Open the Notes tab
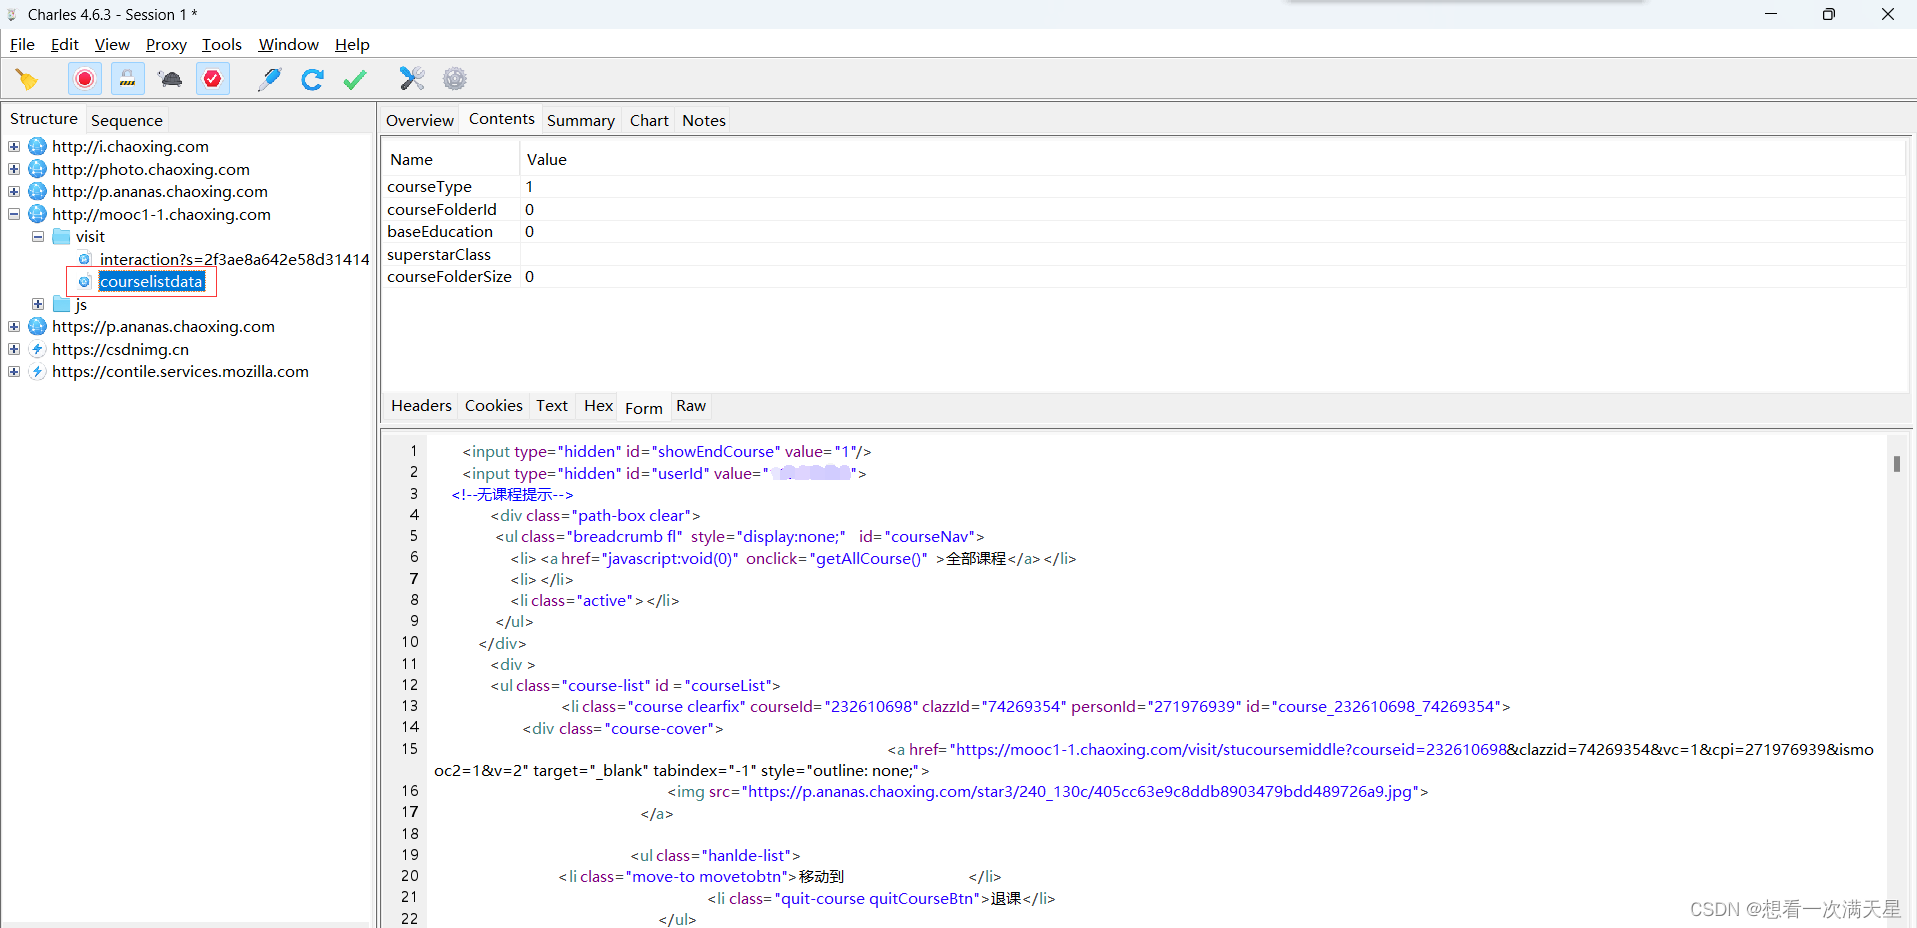 point(704,120)
